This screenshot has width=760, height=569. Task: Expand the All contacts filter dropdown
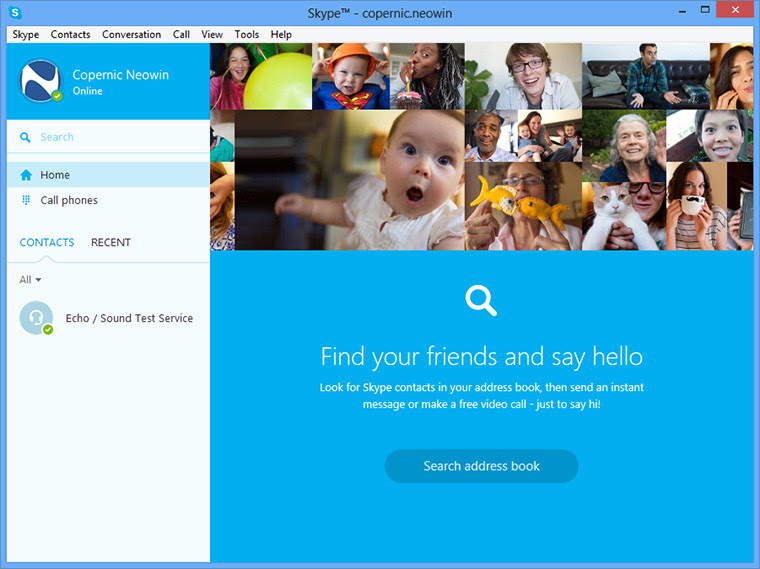click(30, 280)
